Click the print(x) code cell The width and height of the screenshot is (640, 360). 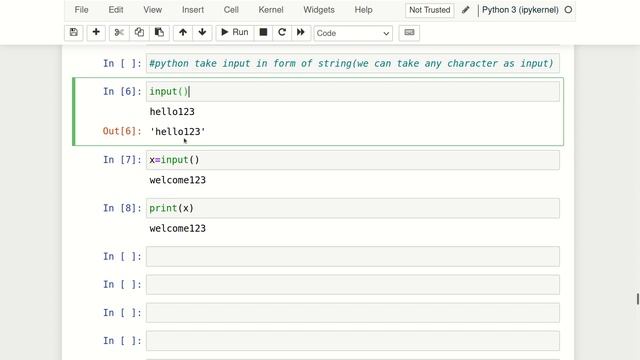pyautogui.click(x=353, y=208)
